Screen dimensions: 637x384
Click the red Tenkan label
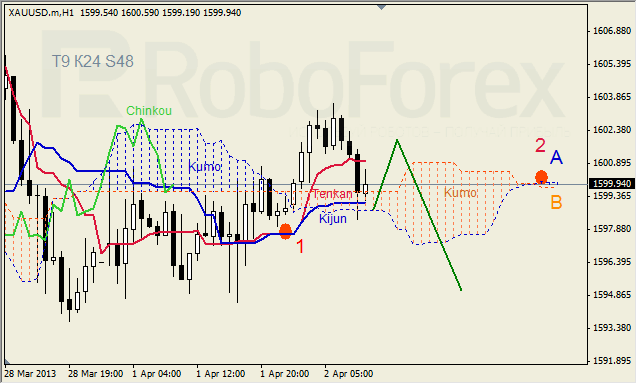332,194
